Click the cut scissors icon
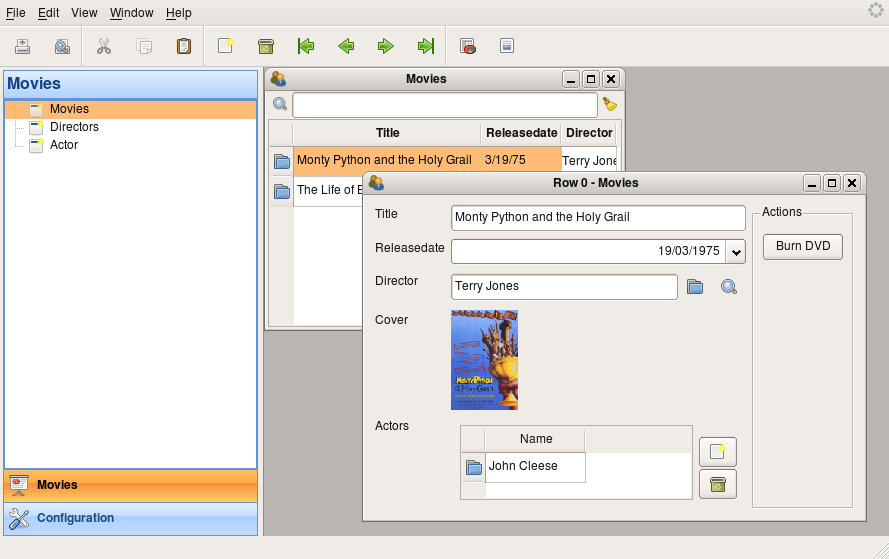 pyautogui.click(x=104, y=46)
